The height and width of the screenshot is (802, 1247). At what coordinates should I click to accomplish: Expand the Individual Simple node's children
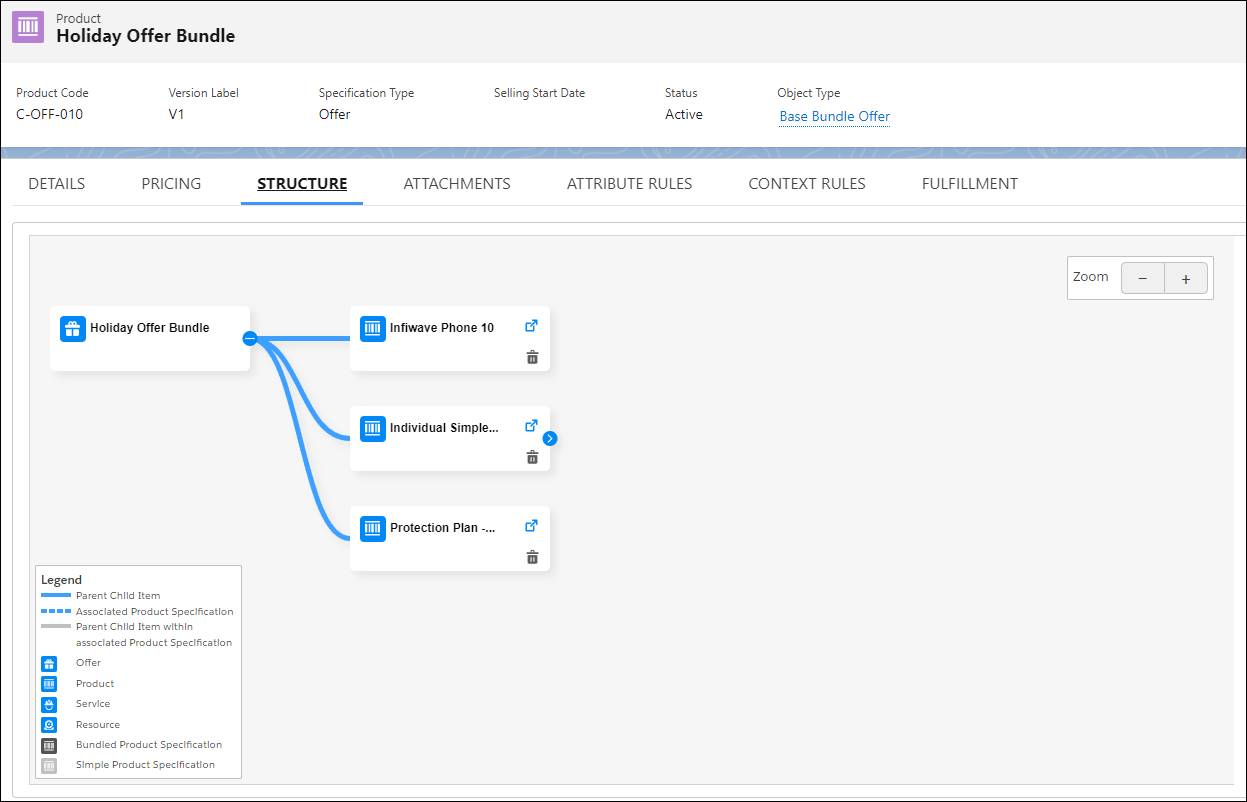(x=550, y=438)
